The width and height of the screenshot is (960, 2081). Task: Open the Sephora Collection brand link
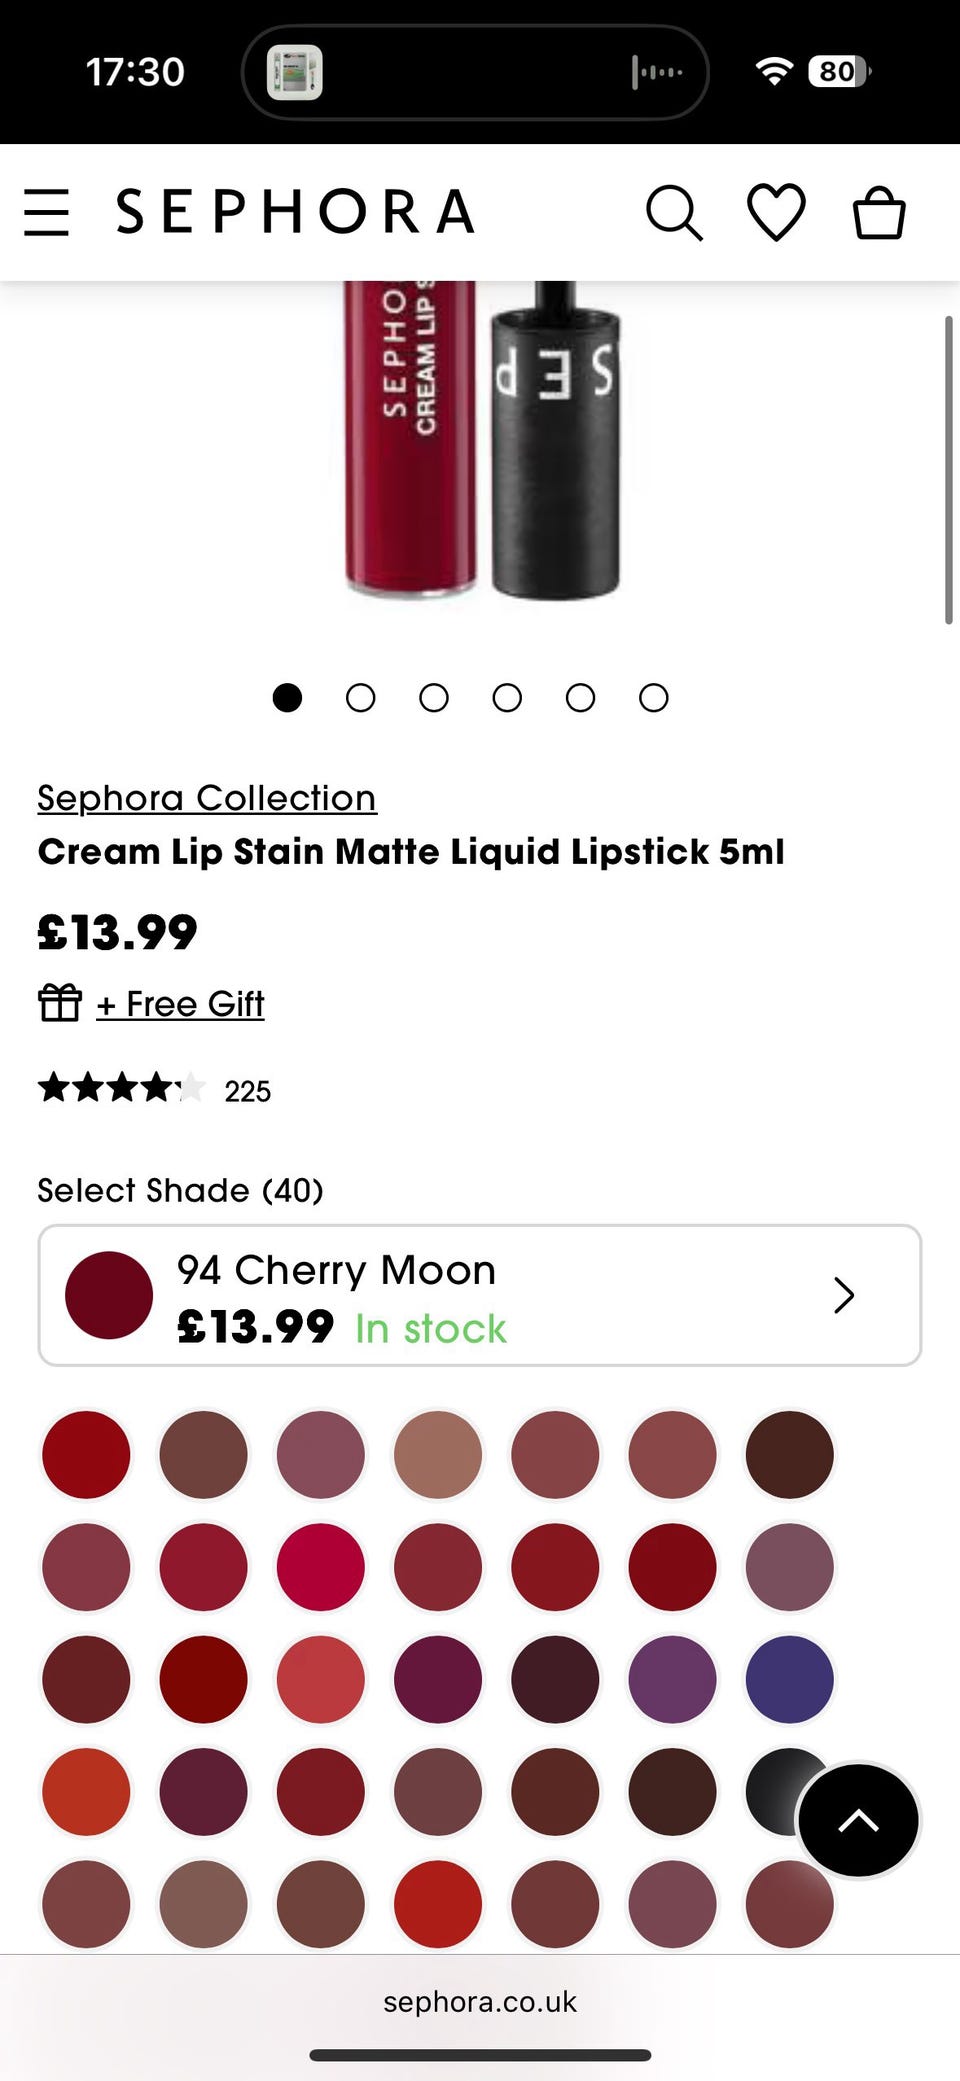[x=207, y=798]
